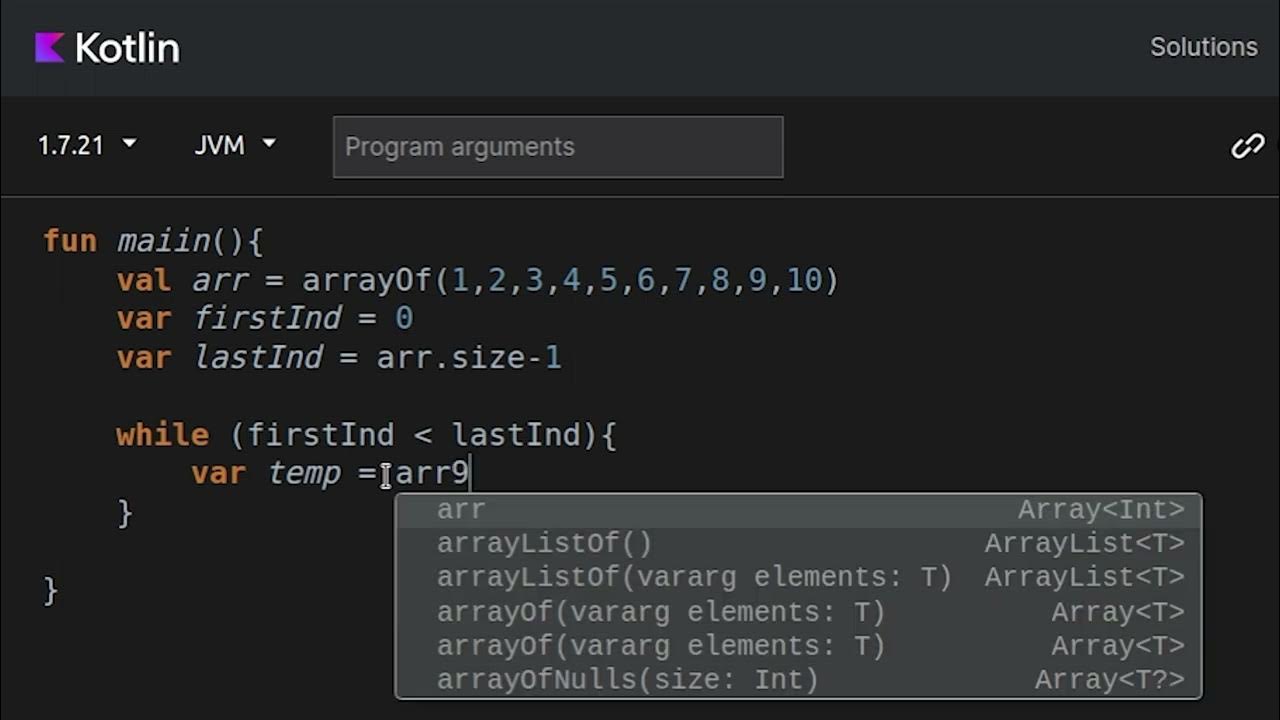The height and width of the screenshot is (720, 1280).
Task: Pick arrayListOf(vararg elements: T) suggestion
Action: pos(798,578)
